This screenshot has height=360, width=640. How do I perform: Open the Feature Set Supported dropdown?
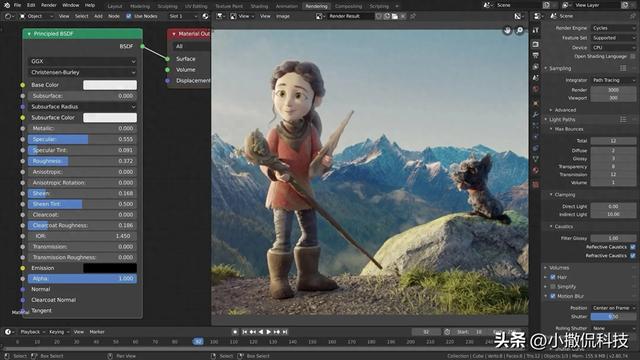point(613,38)
